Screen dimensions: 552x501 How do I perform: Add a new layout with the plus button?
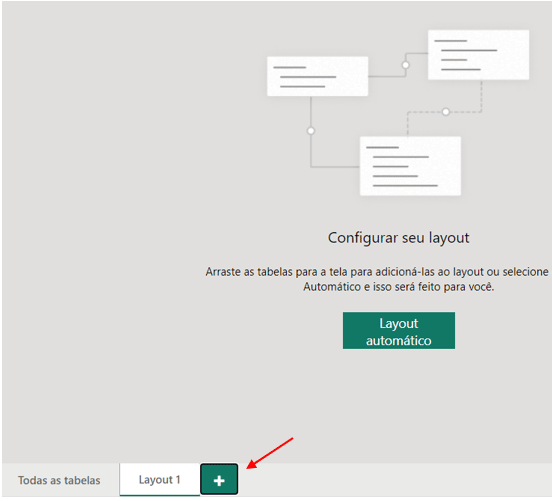pos(219,480)
